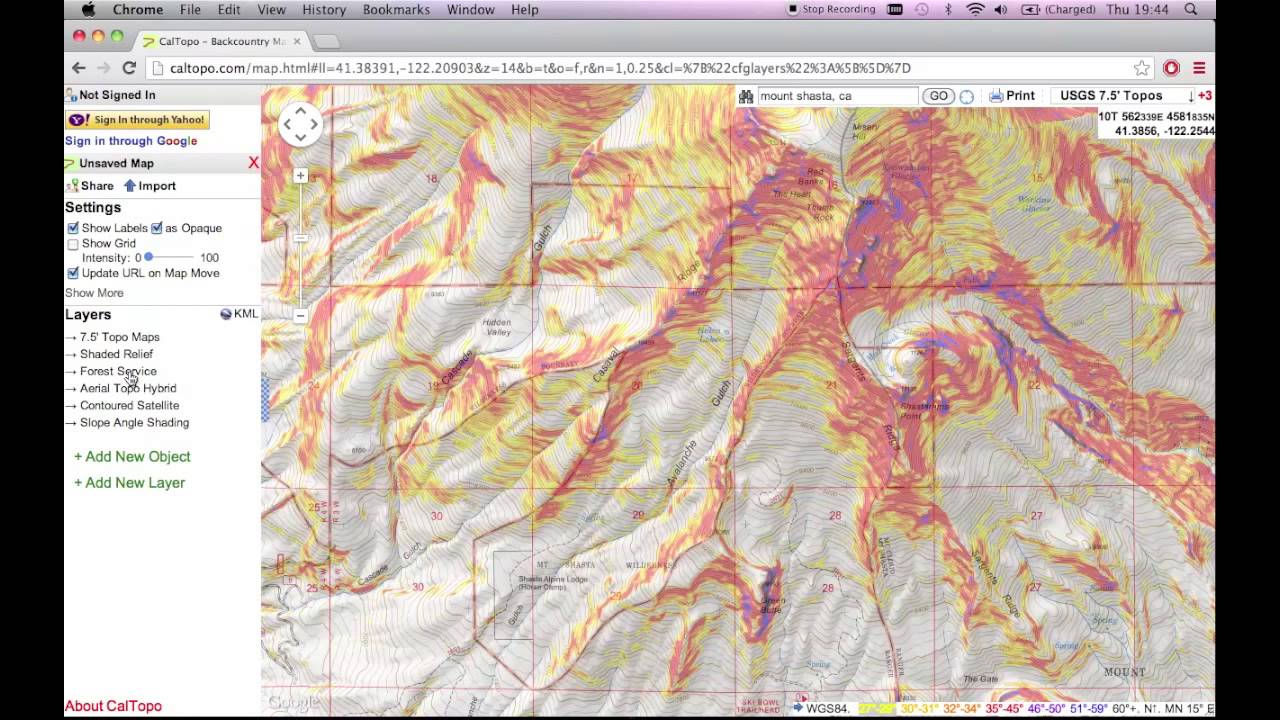The height and width of the screenshot is (720, 1280).
Task: Reload the CalTopo page
Action: 129,68
